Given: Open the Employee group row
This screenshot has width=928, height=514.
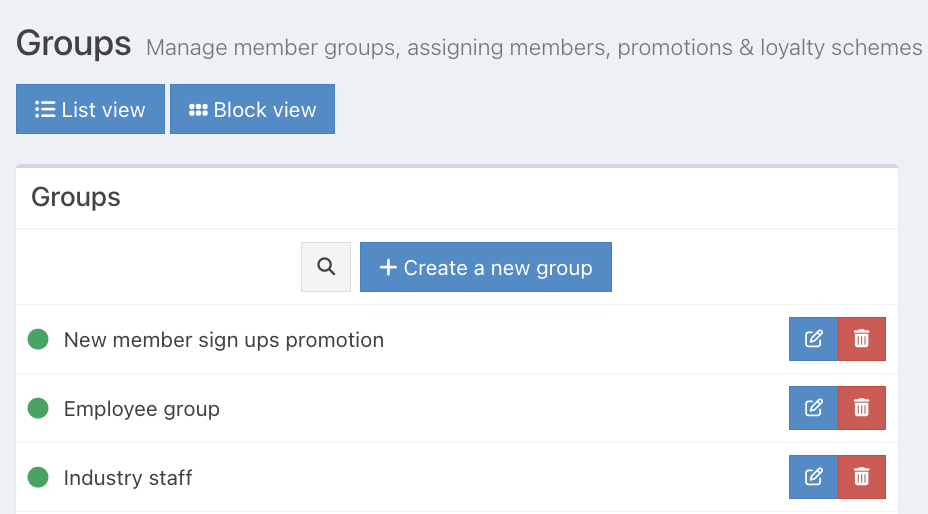Looking at the screenshot, I should (x=141, y=409).
